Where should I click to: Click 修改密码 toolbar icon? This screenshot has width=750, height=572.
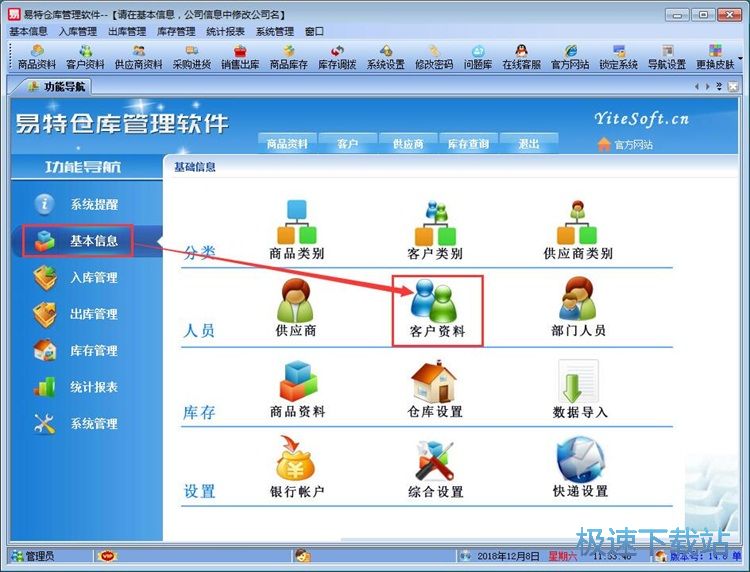coord(434,56)
